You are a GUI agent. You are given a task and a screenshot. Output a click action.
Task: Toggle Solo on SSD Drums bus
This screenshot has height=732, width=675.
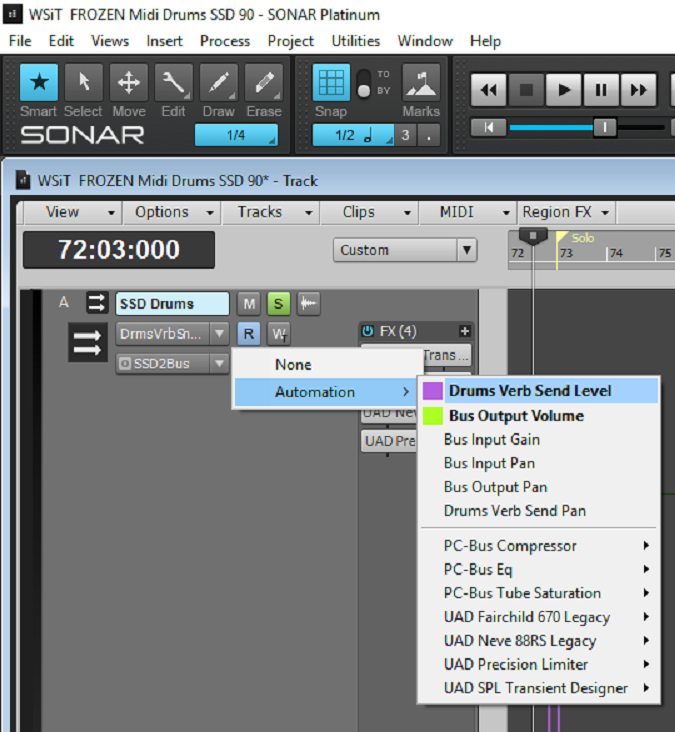(x=278, y=304)
